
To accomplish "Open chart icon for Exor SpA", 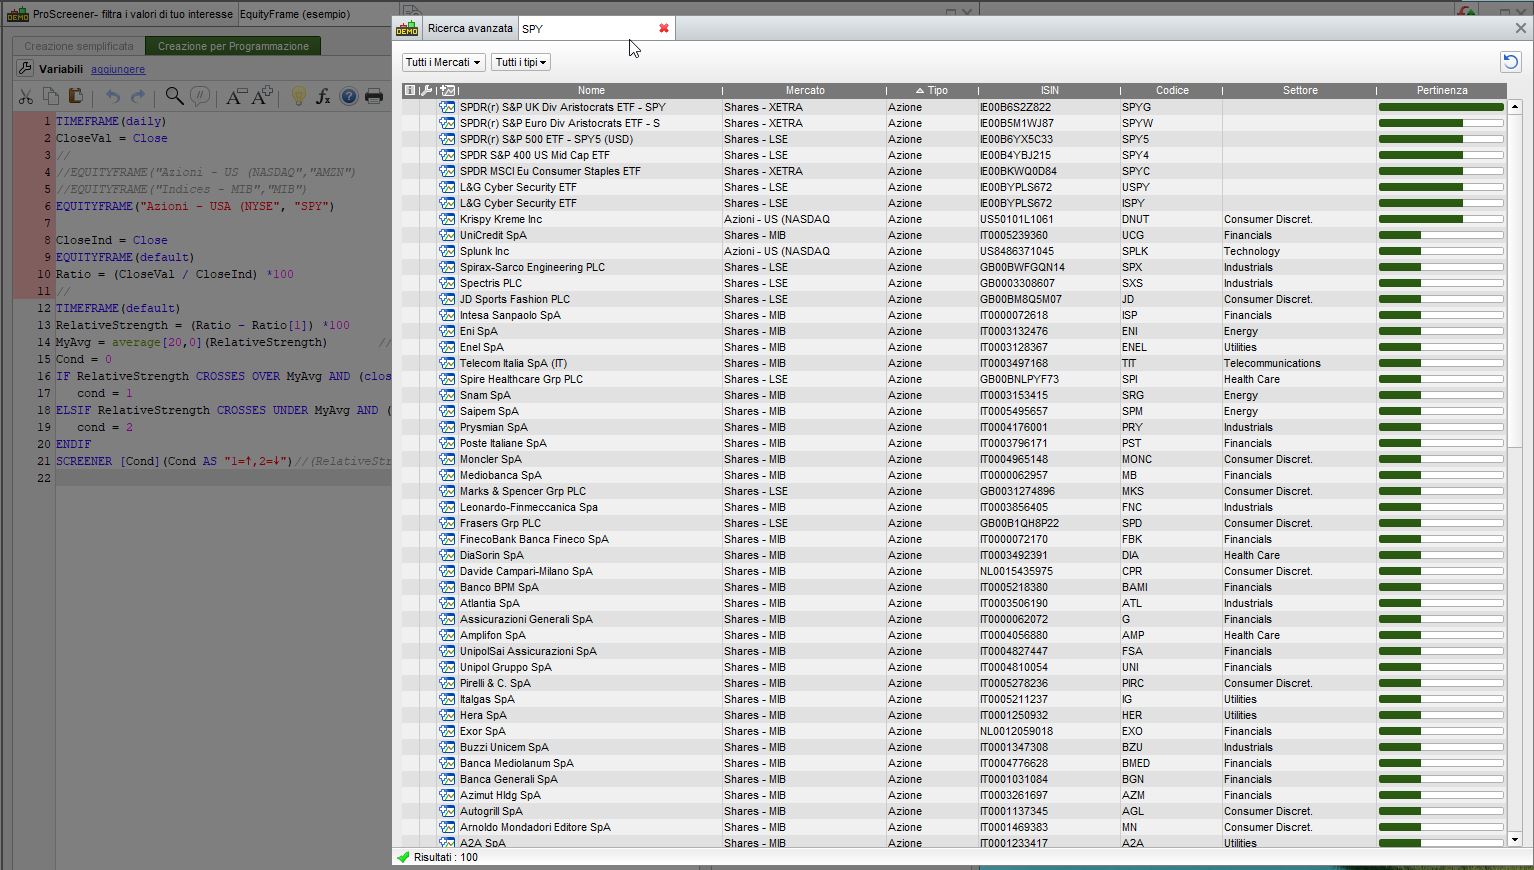I will 447,731.
